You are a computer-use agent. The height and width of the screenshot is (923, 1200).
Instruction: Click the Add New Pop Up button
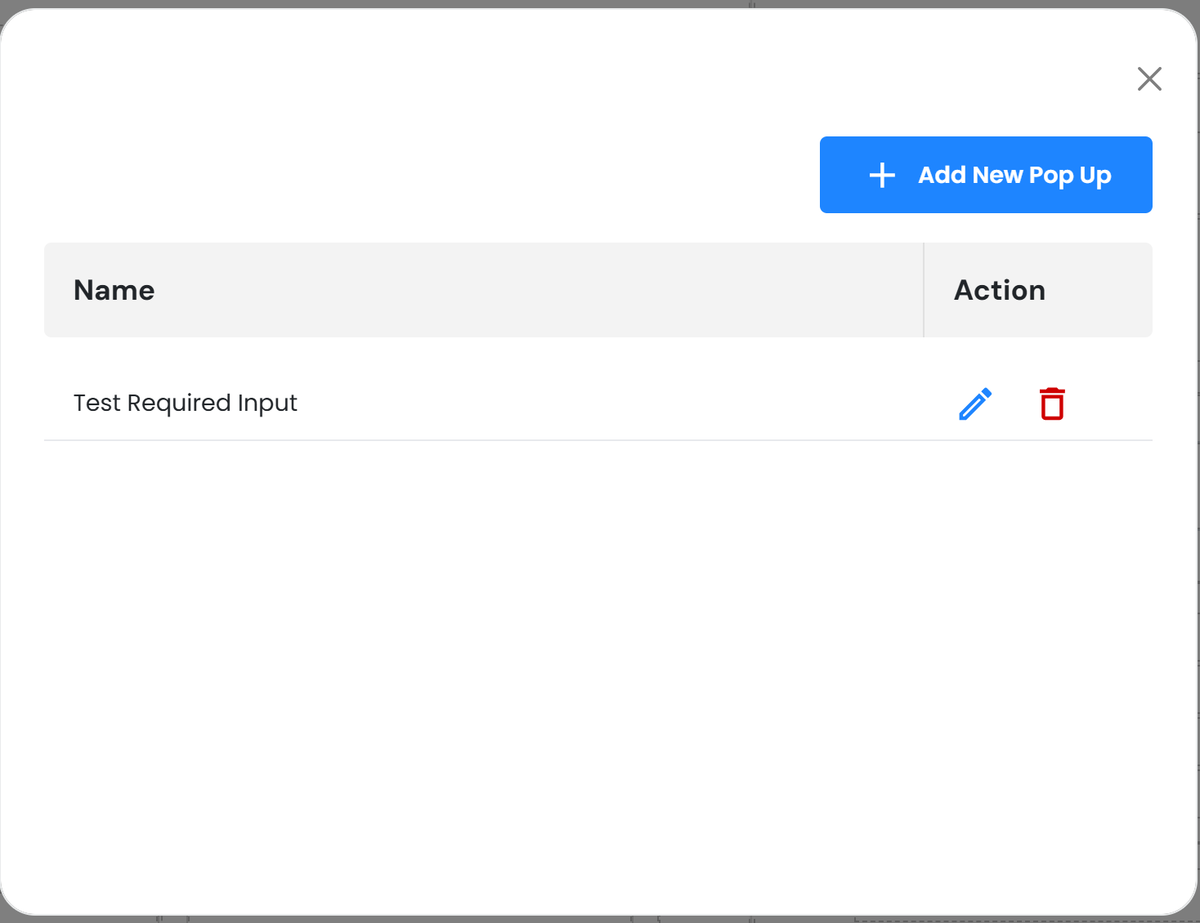[x=985, y=175]
